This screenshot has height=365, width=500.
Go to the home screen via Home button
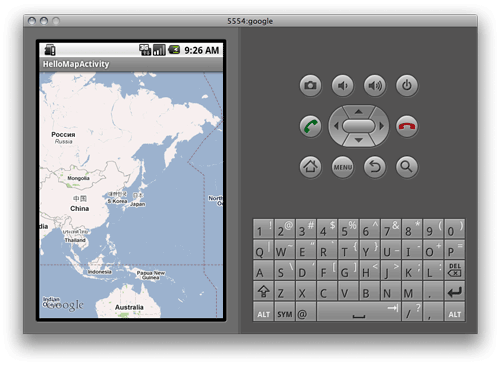click(310, 166)
